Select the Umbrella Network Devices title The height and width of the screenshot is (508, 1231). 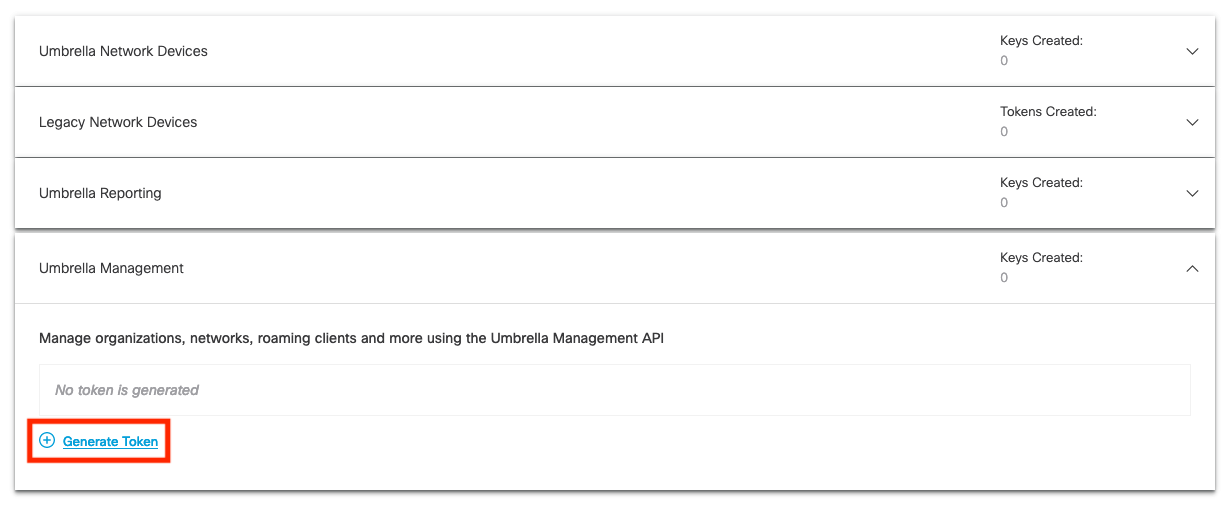pyautogui.click(x=123, y=51)
